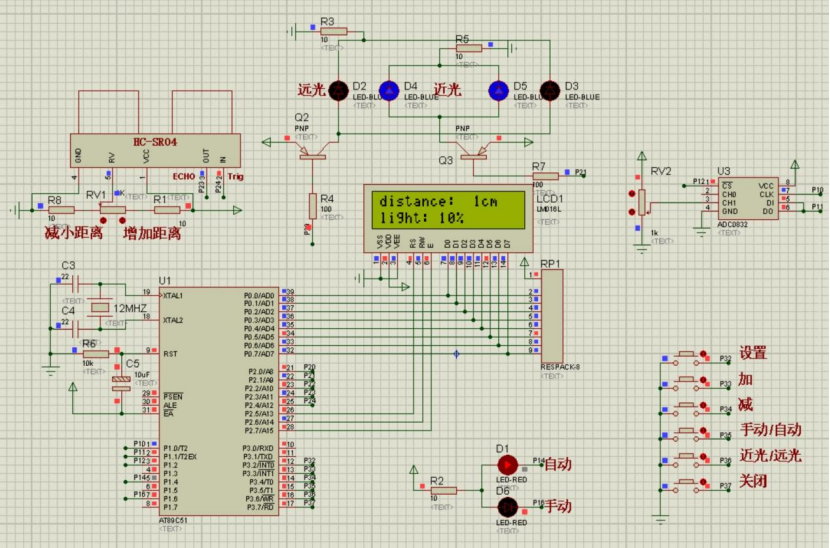Push the 手动/自动 mode push-button switch
The image size is (830, 548).
pos(687,433)
